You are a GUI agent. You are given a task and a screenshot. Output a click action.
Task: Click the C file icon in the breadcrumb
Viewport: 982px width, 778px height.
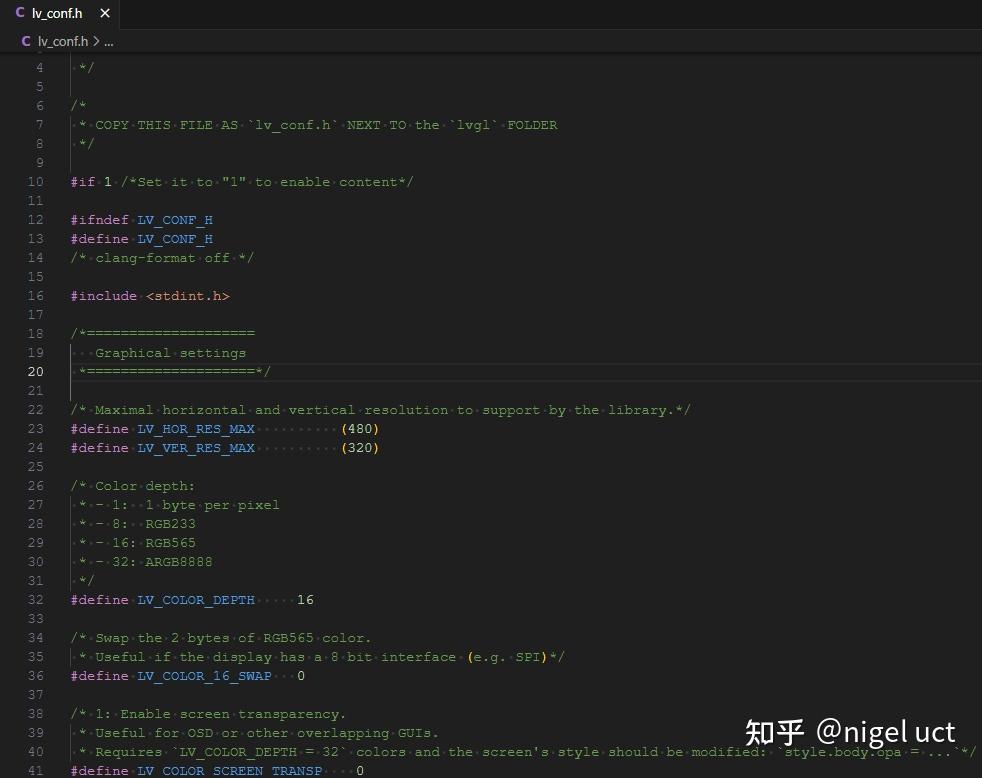[26, 41]
